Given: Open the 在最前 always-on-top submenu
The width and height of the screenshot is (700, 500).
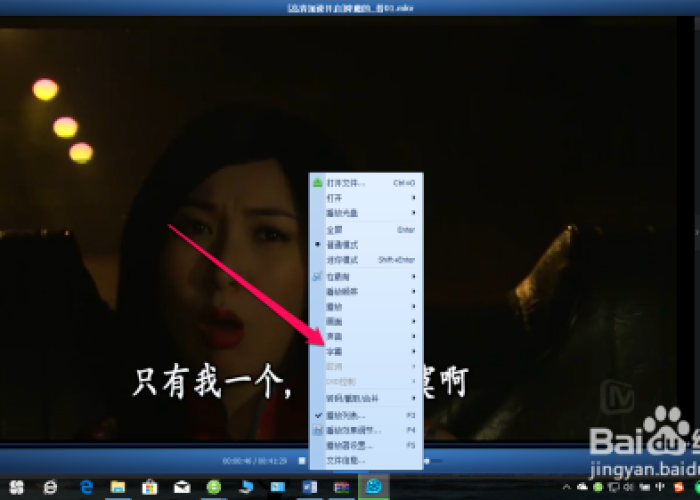Looking at the screenshot, I should [x=366, y=277].
